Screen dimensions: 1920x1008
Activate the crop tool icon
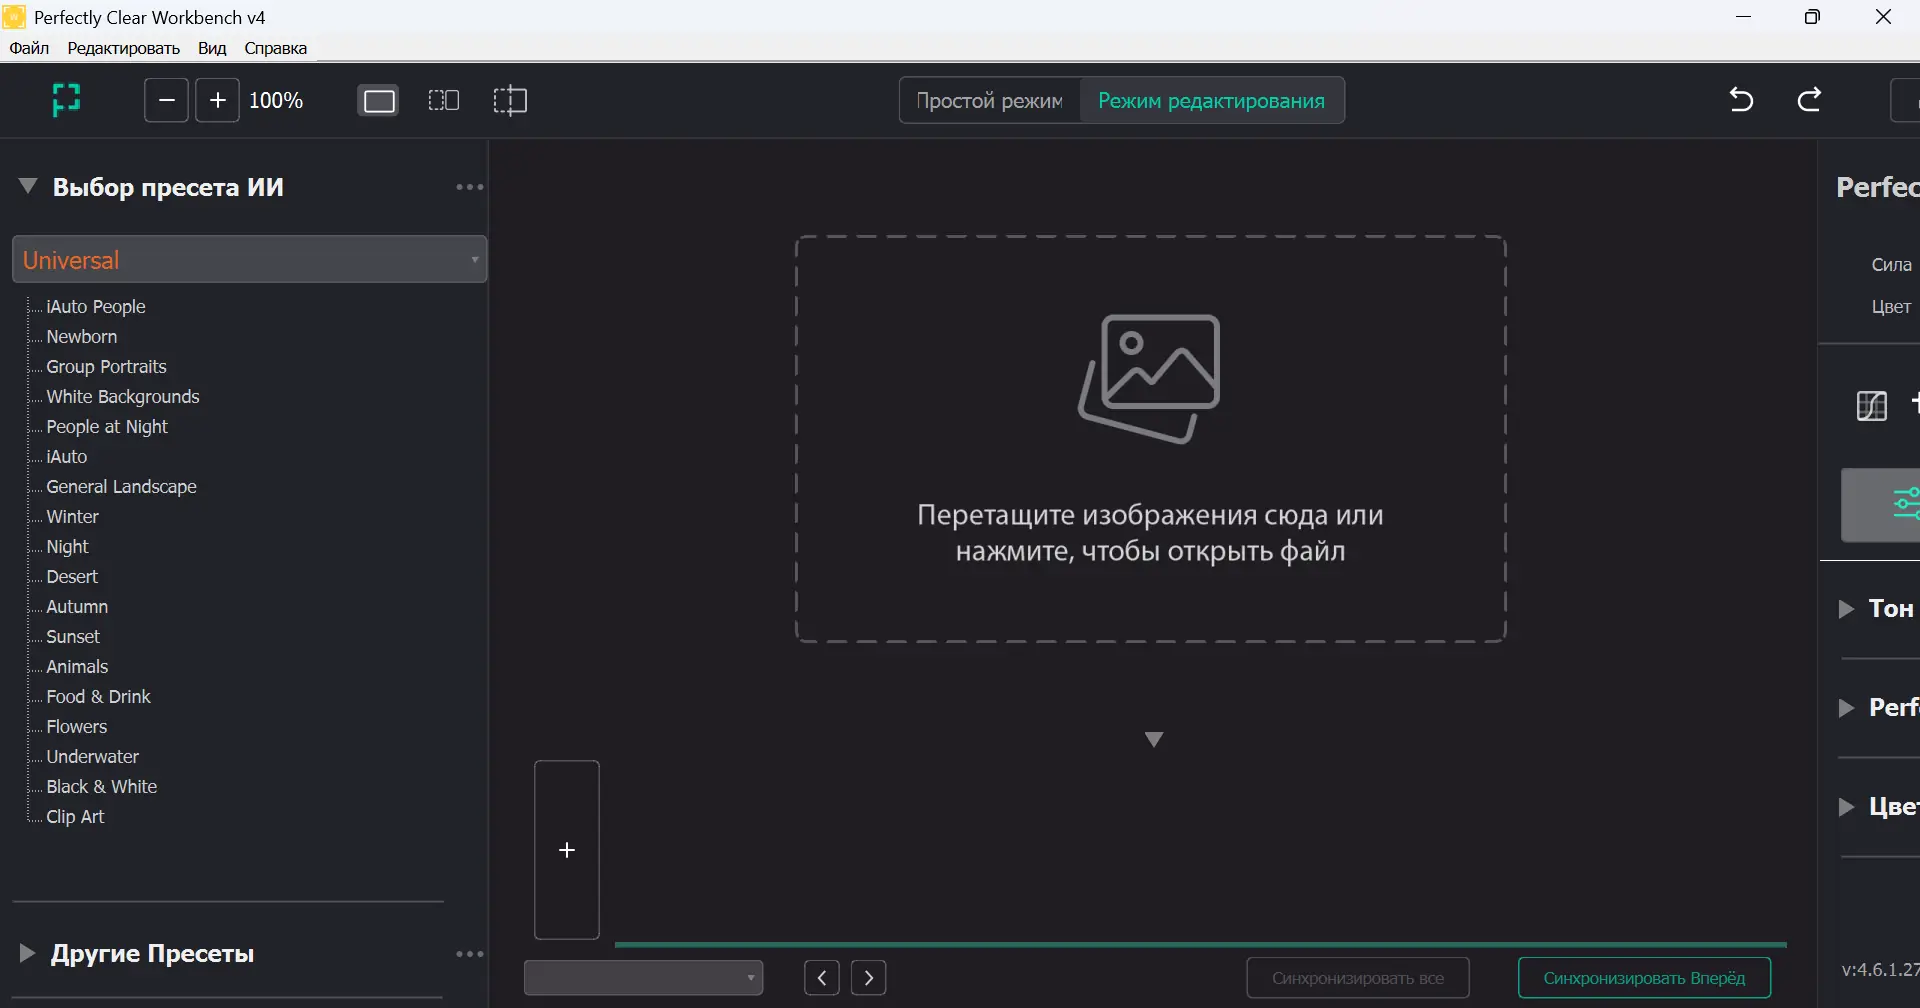point(511,100)
